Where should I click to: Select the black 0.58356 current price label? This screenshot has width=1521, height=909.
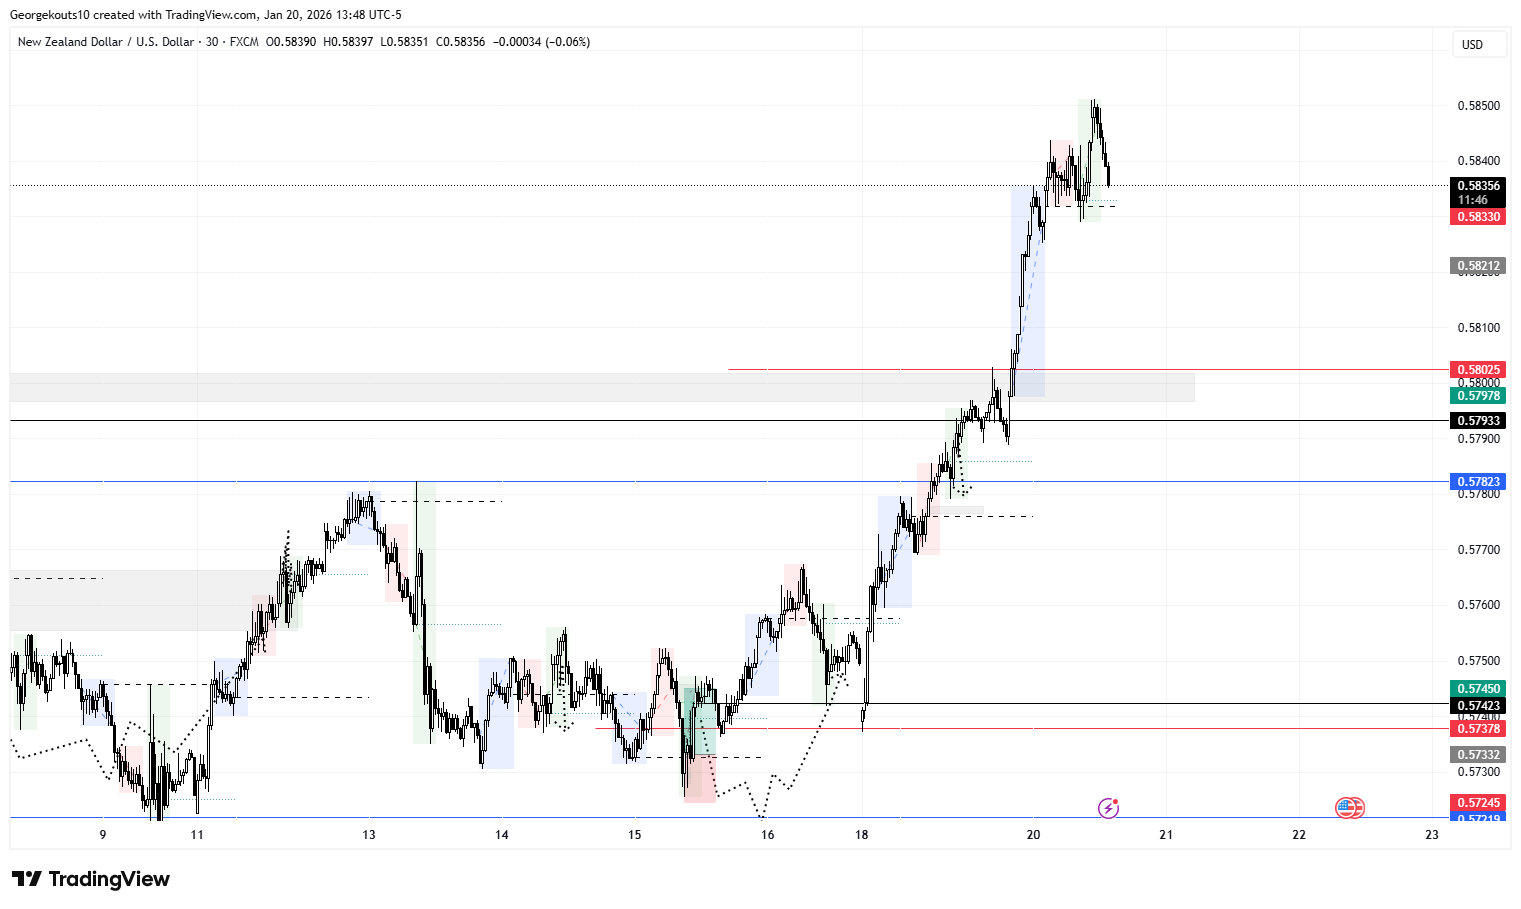(1477, 186)
